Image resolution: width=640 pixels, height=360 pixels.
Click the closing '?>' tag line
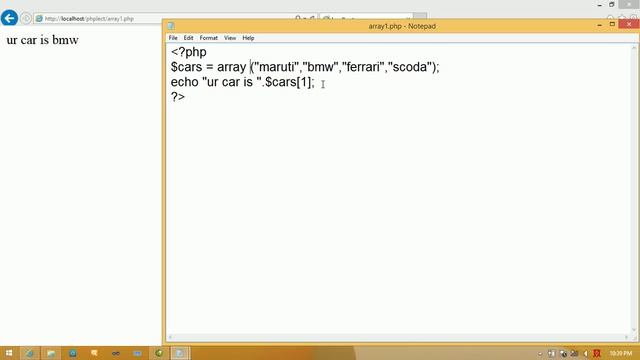point(178,97)
